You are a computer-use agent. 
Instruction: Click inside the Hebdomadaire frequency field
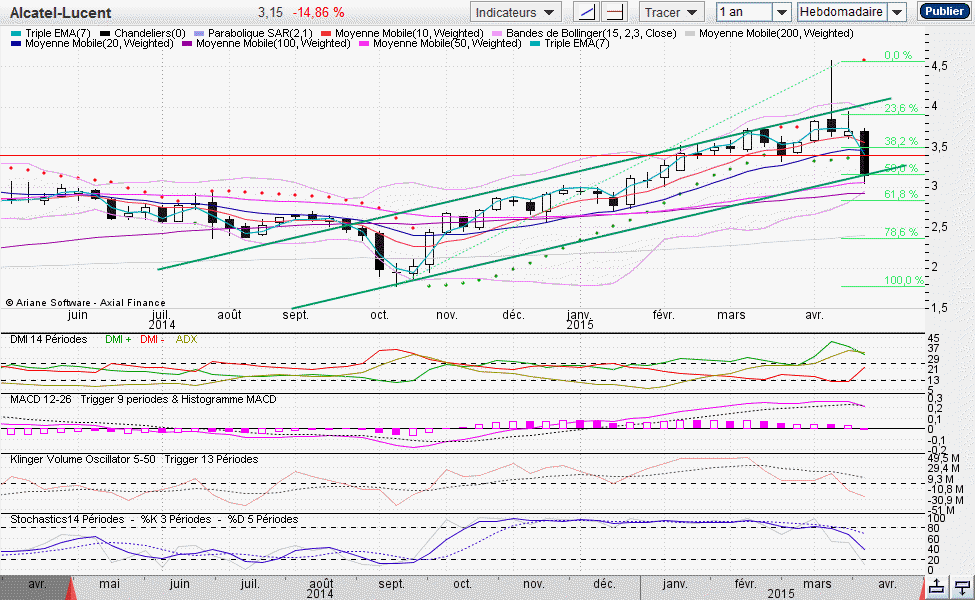click(x=842, y=12)
